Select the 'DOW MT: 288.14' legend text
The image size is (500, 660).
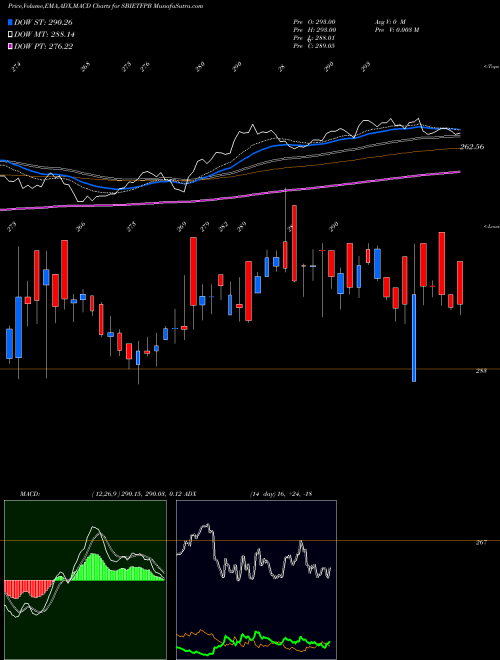click(x=45, y=35)
